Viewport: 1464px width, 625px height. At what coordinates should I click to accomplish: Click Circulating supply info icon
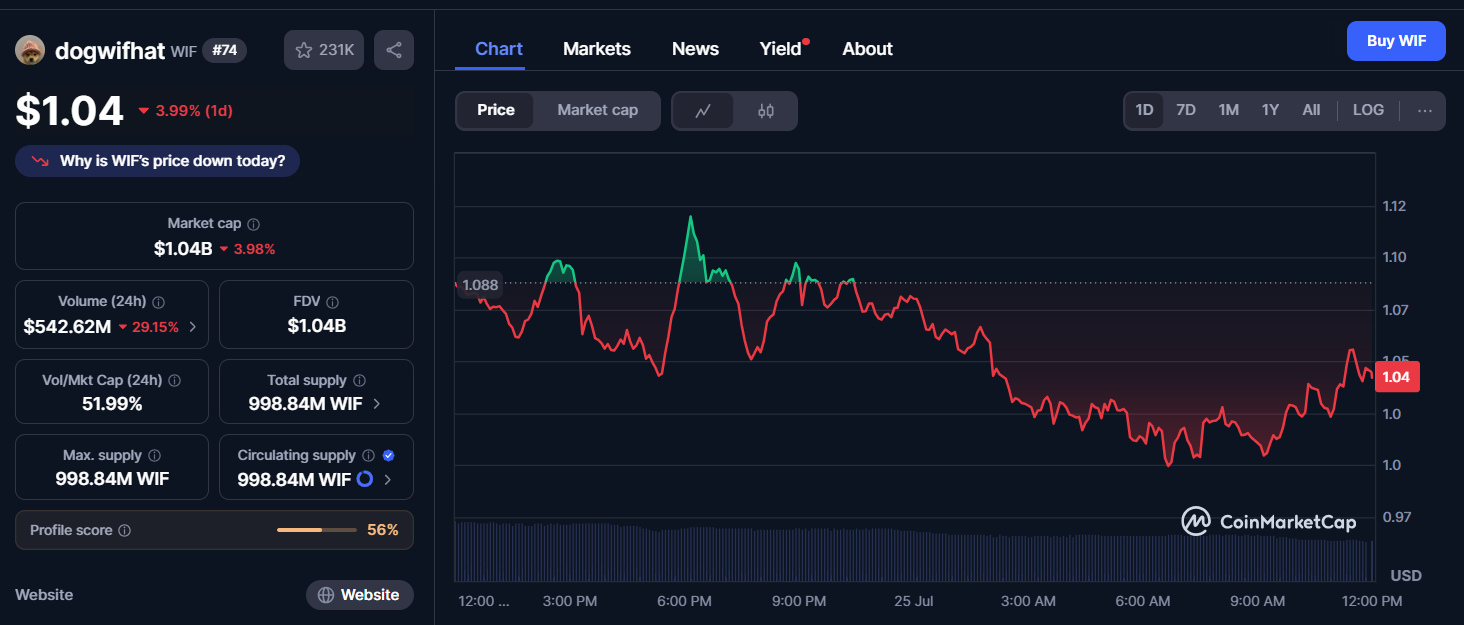click(368, 456)
